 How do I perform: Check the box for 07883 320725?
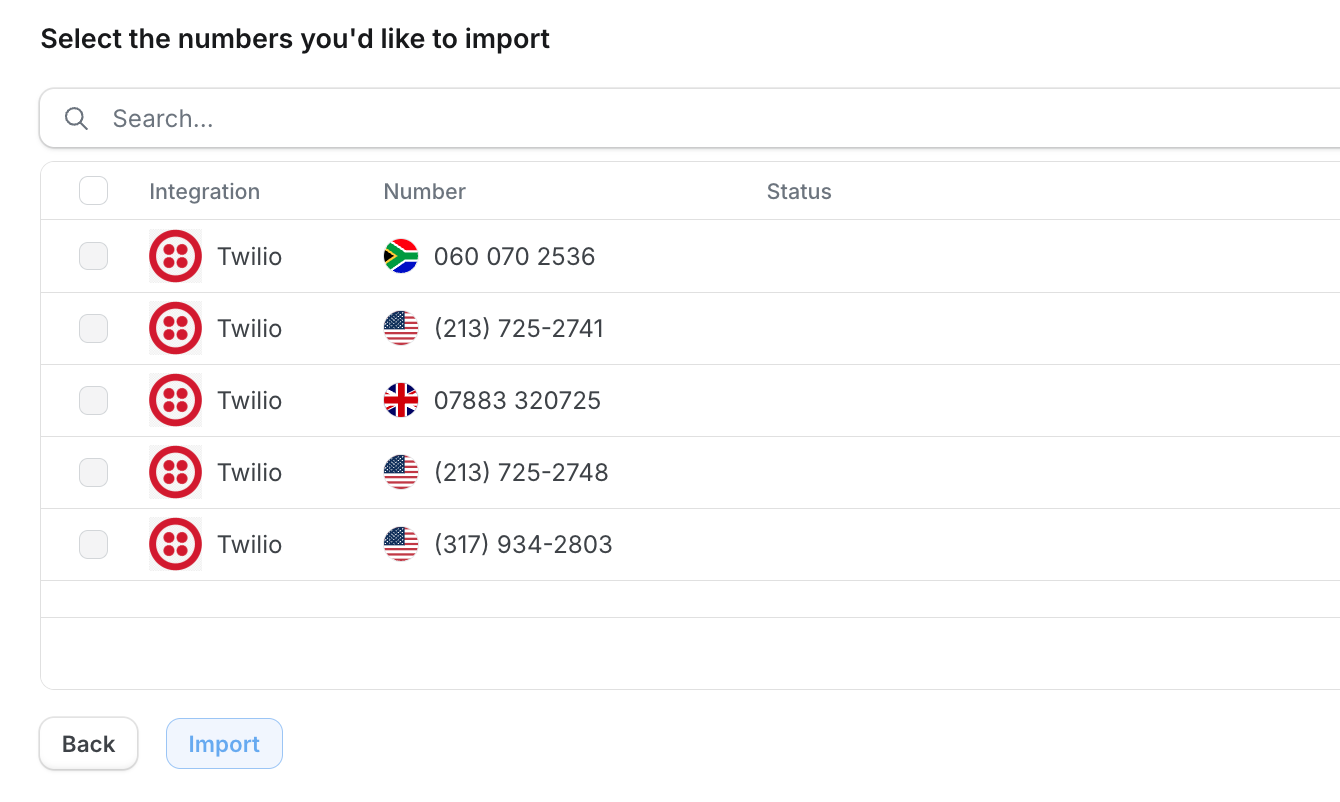click(93, 400)
